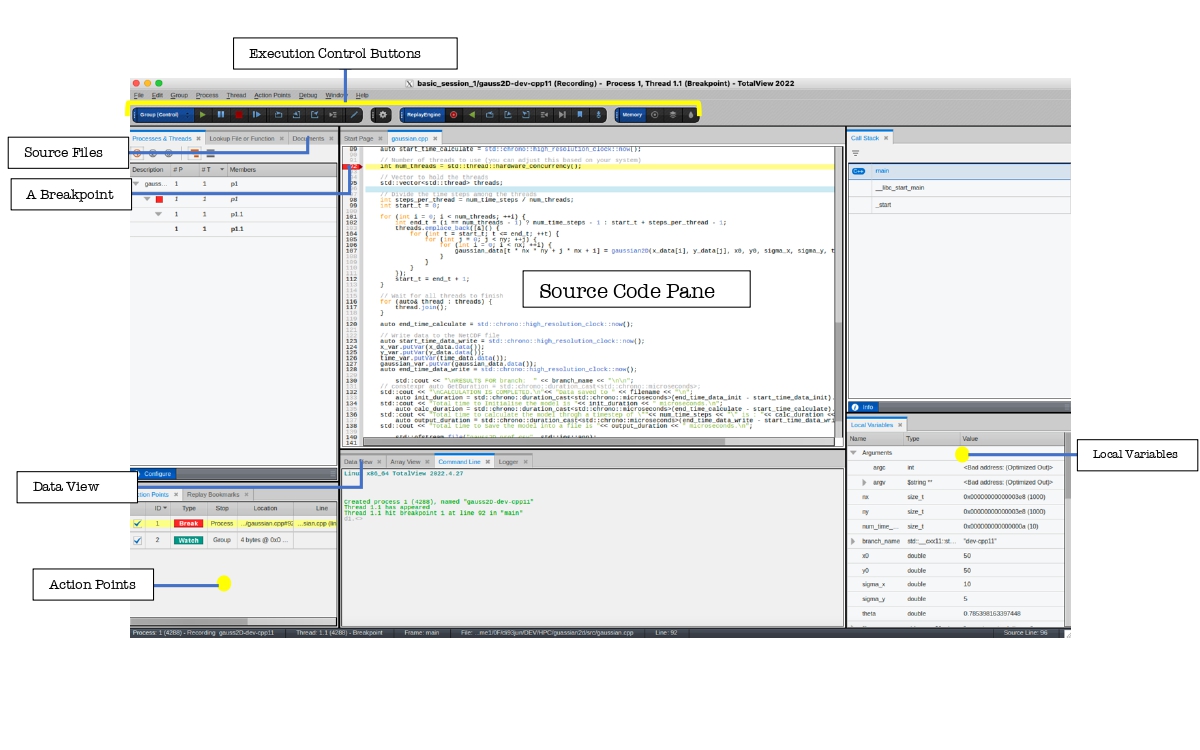1200x750 pixels.
Task: Toggle the Watch action point checkbox
Action: [137, 540]
